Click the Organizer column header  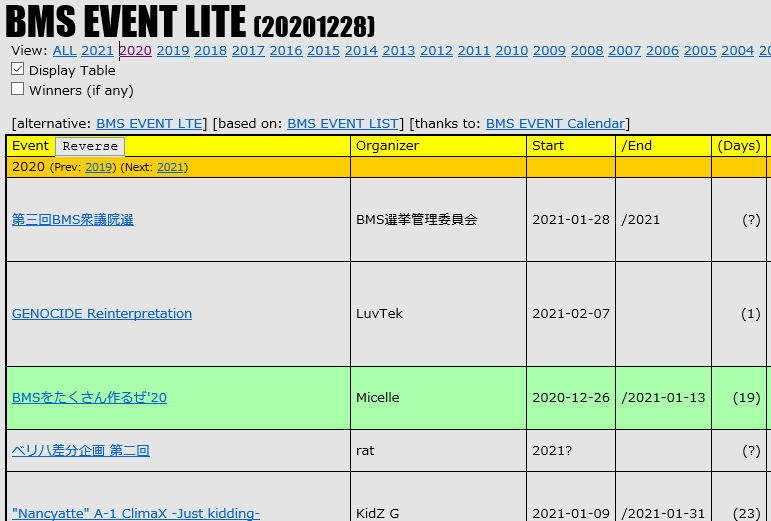(x=387, y=146)
